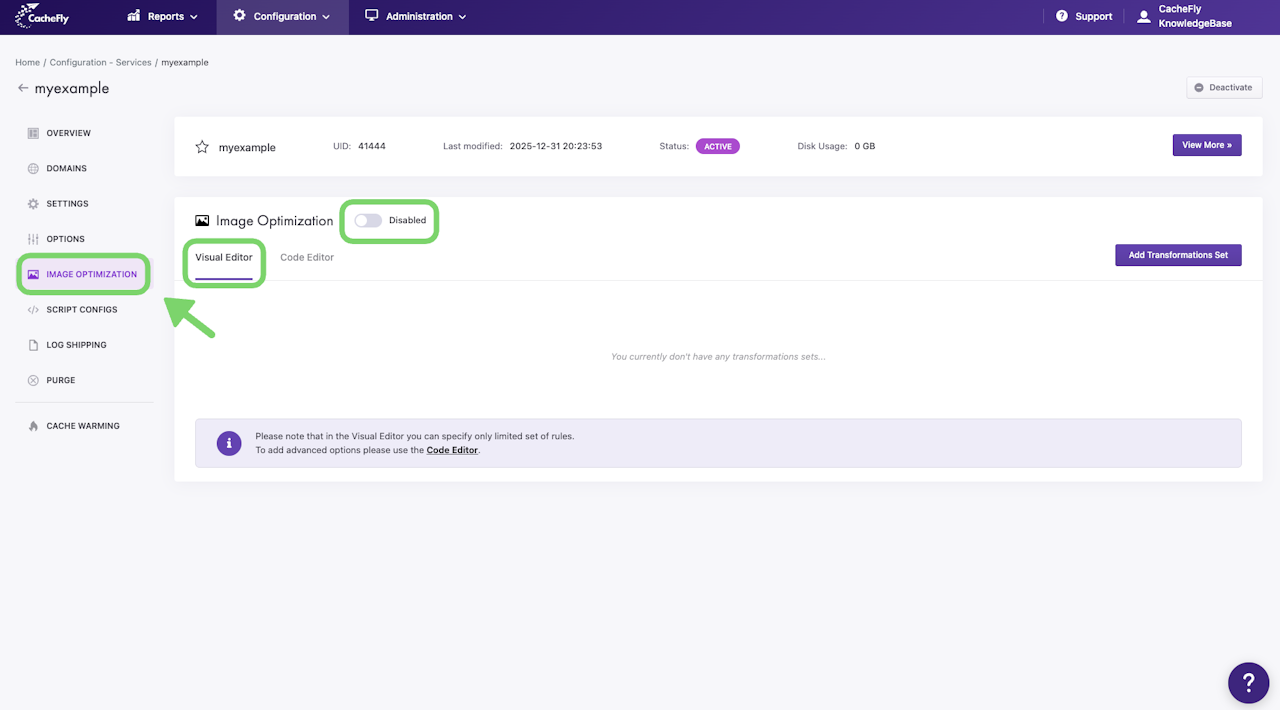The height and width of the screenshot is (710, 1280).
Task: Click the Log Shipping file icon
Action: coord(33,345)
